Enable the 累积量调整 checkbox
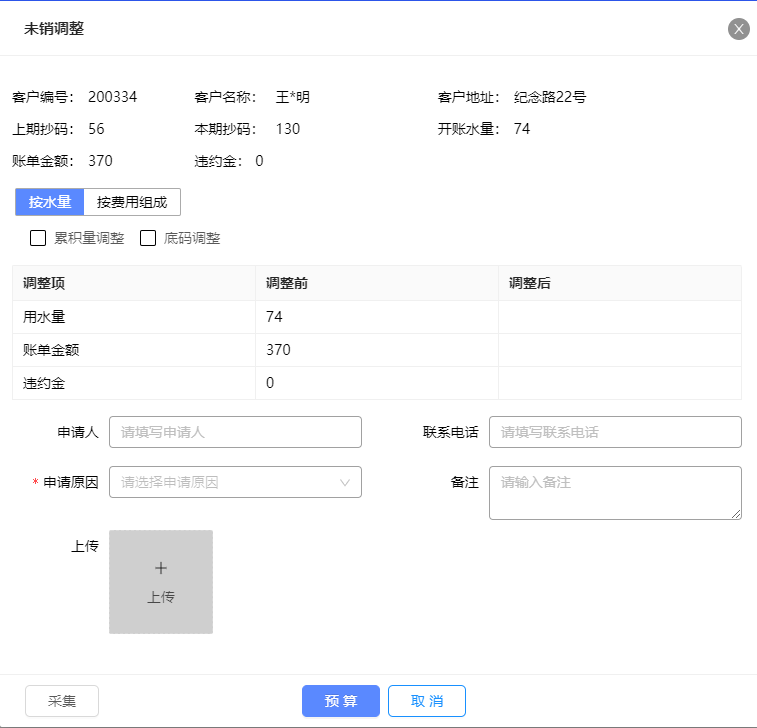The height and width of the screenshot is (728, 757). [38, 238]
